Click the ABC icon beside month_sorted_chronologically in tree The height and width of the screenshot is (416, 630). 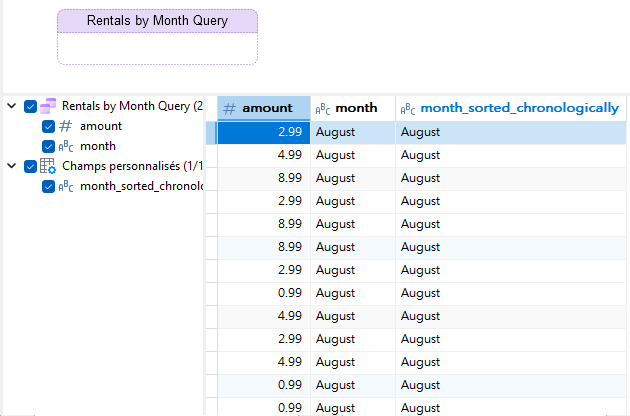(66, 186)
